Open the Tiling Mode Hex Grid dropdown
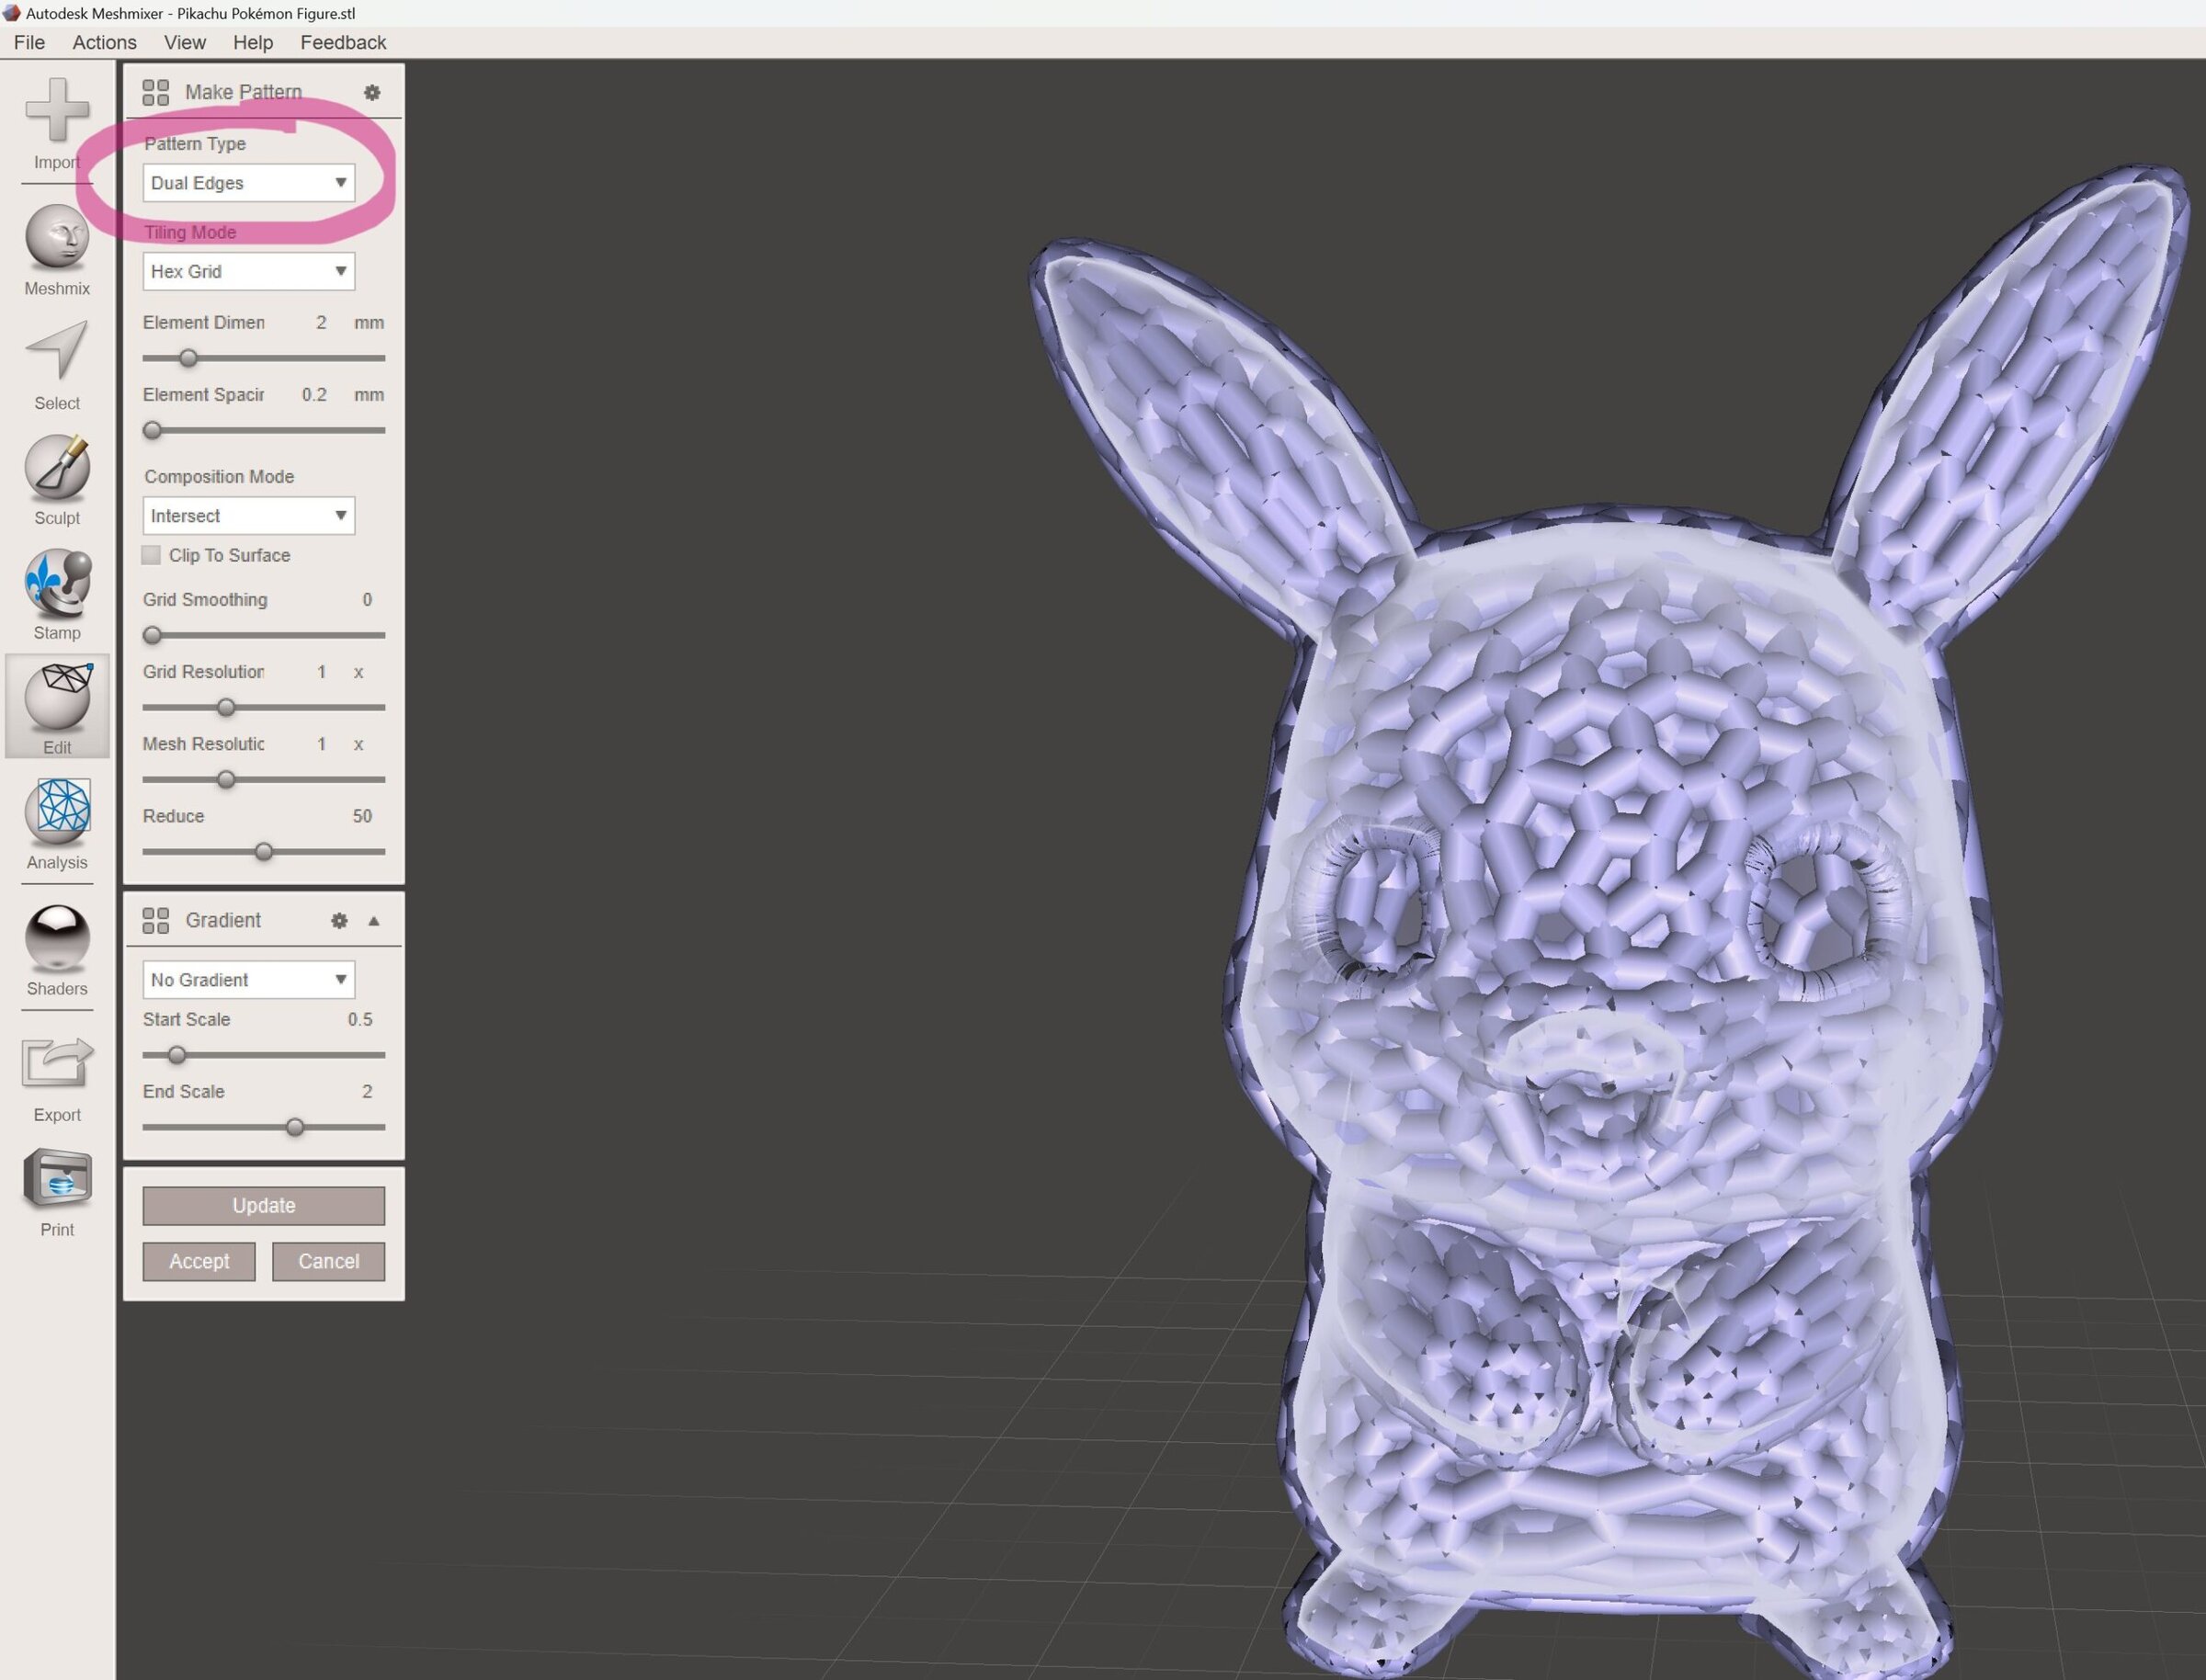This screenshot has height=1680, width=2206. [249, 271]
